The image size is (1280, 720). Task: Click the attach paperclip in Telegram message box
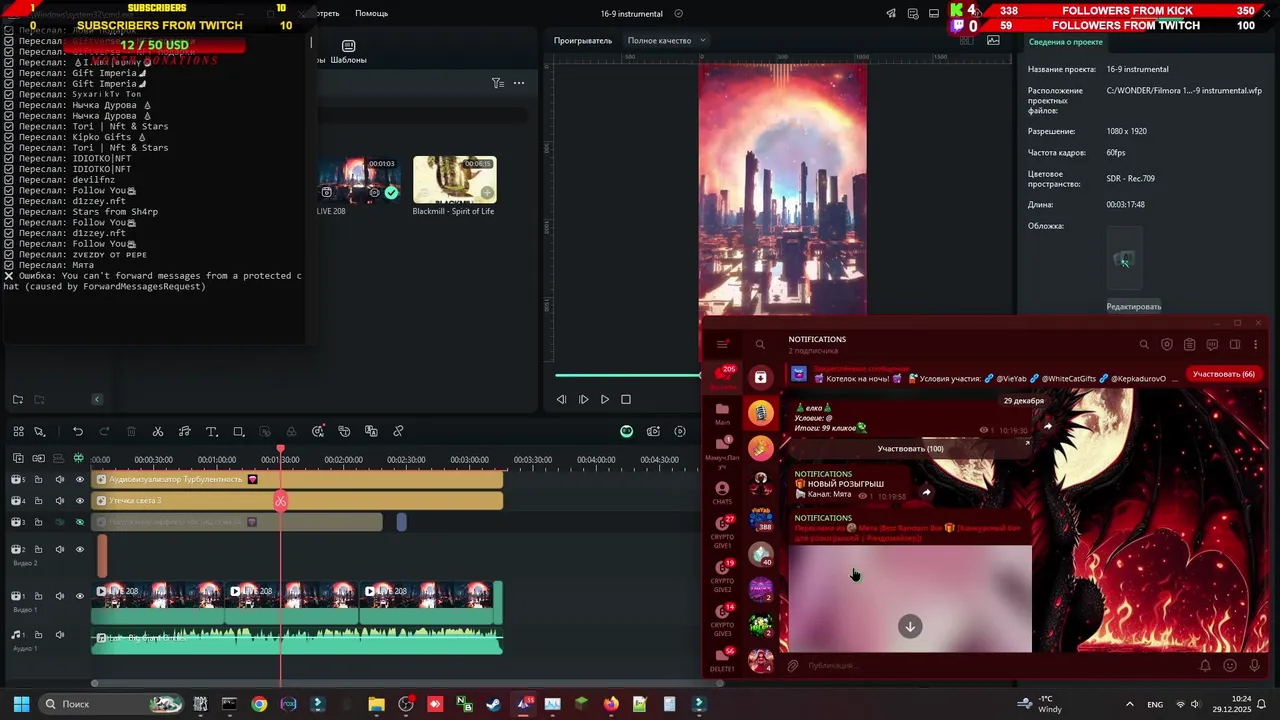click(x=793, y=665)
